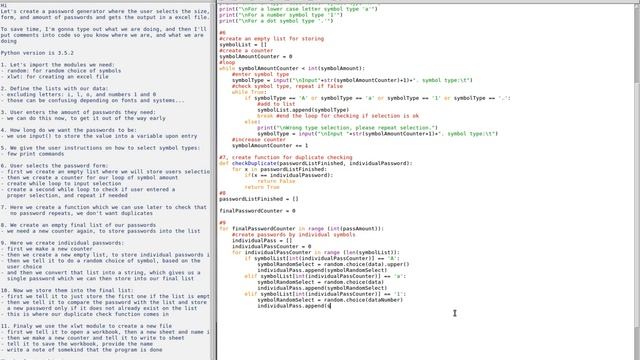Image resolution: width=640 pixels, height=360 pixels.
Task: Click the comment '#check symbol type, repeat if false'
Action: 287,86
